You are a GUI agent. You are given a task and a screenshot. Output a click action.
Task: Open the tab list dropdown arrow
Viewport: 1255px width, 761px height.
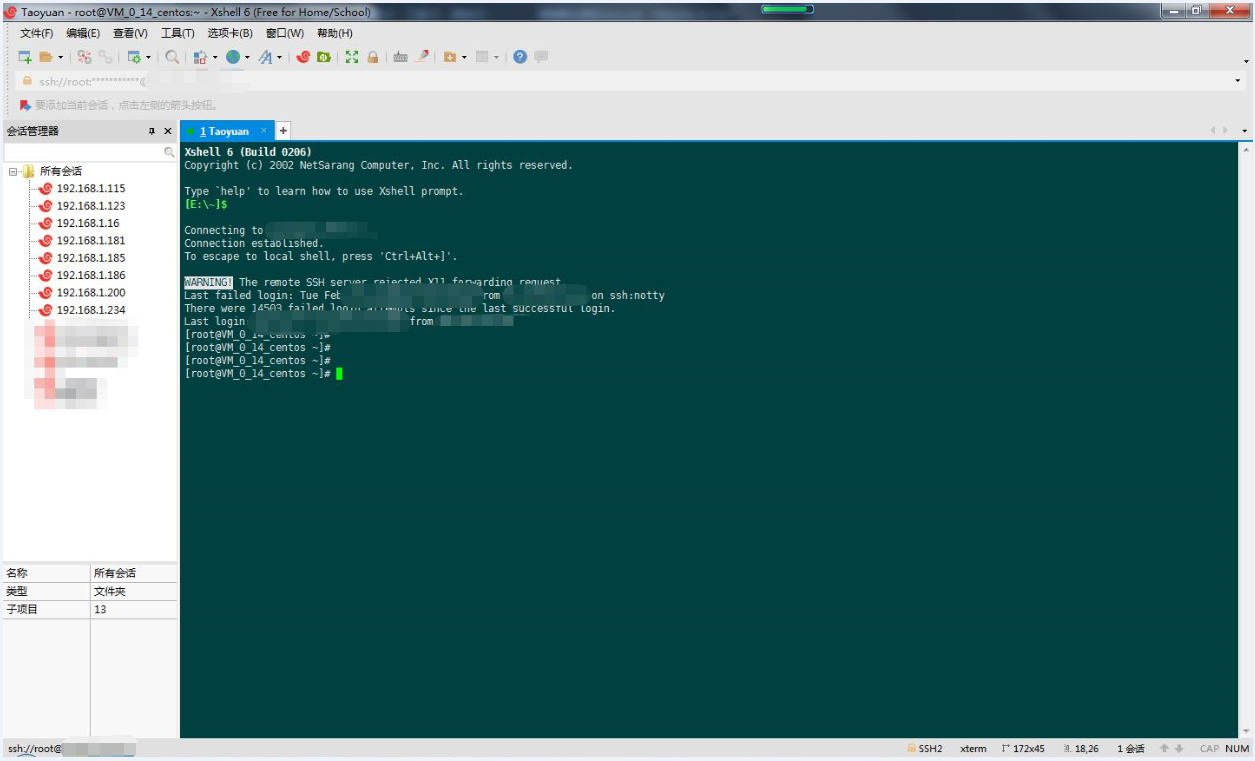click(x=1245, y=131)
